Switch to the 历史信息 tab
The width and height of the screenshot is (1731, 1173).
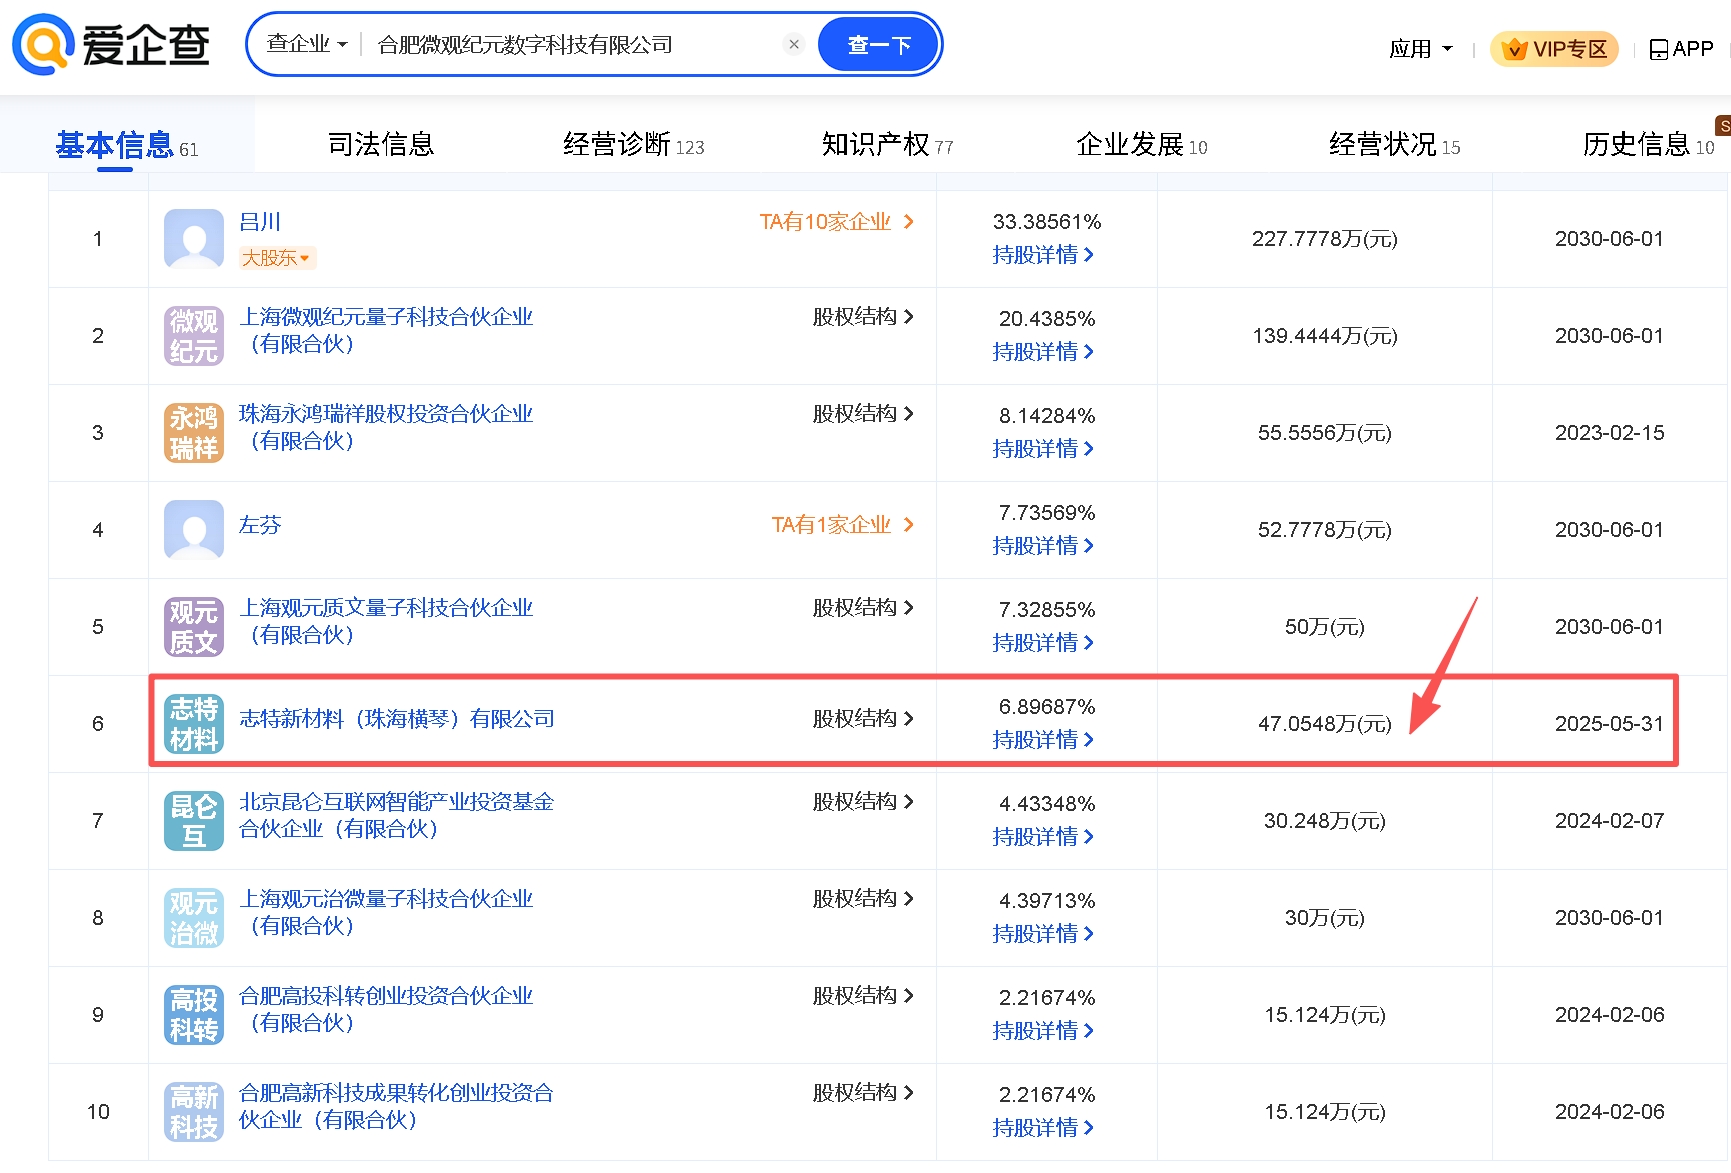(1649, 145)
